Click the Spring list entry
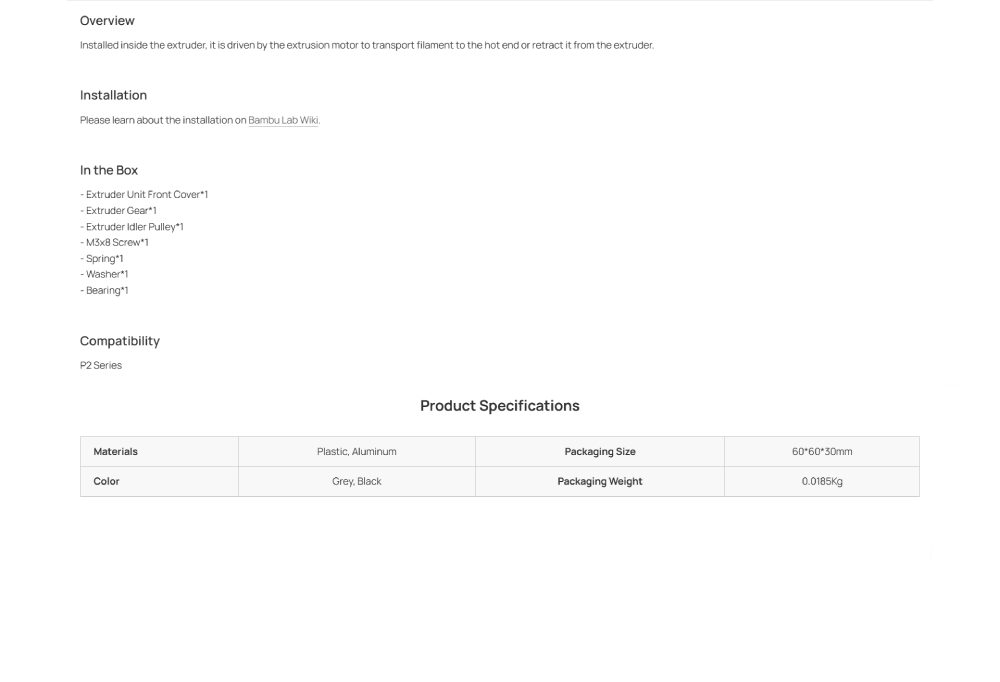Viewport: 1000px width, 682px height. click(x=104, y=259)
